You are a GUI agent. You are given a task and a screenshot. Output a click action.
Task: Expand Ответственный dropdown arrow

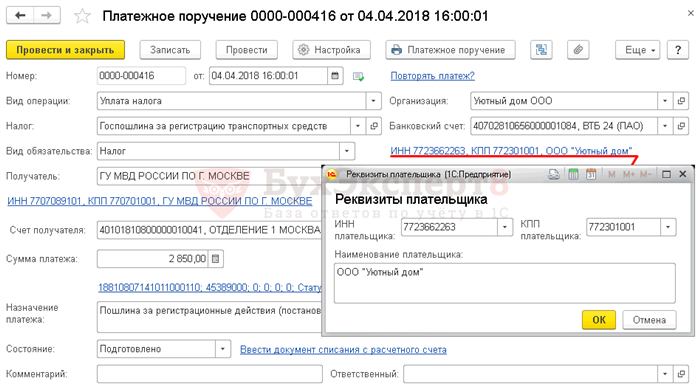[665, 374]
